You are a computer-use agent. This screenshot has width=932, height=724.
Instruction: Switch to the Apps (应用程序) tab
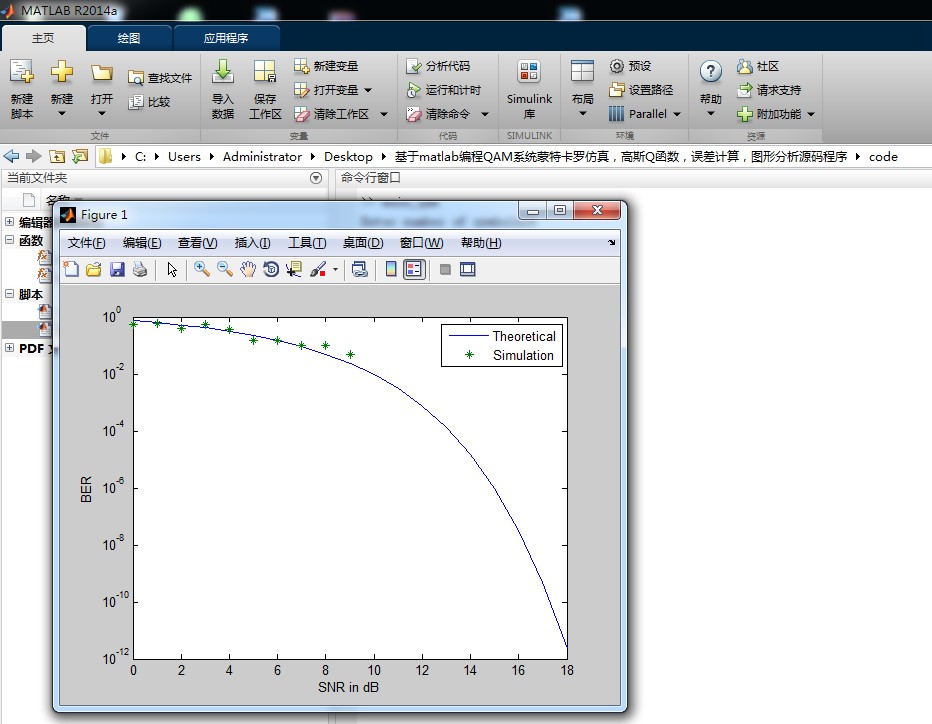(x=226, y=38)
